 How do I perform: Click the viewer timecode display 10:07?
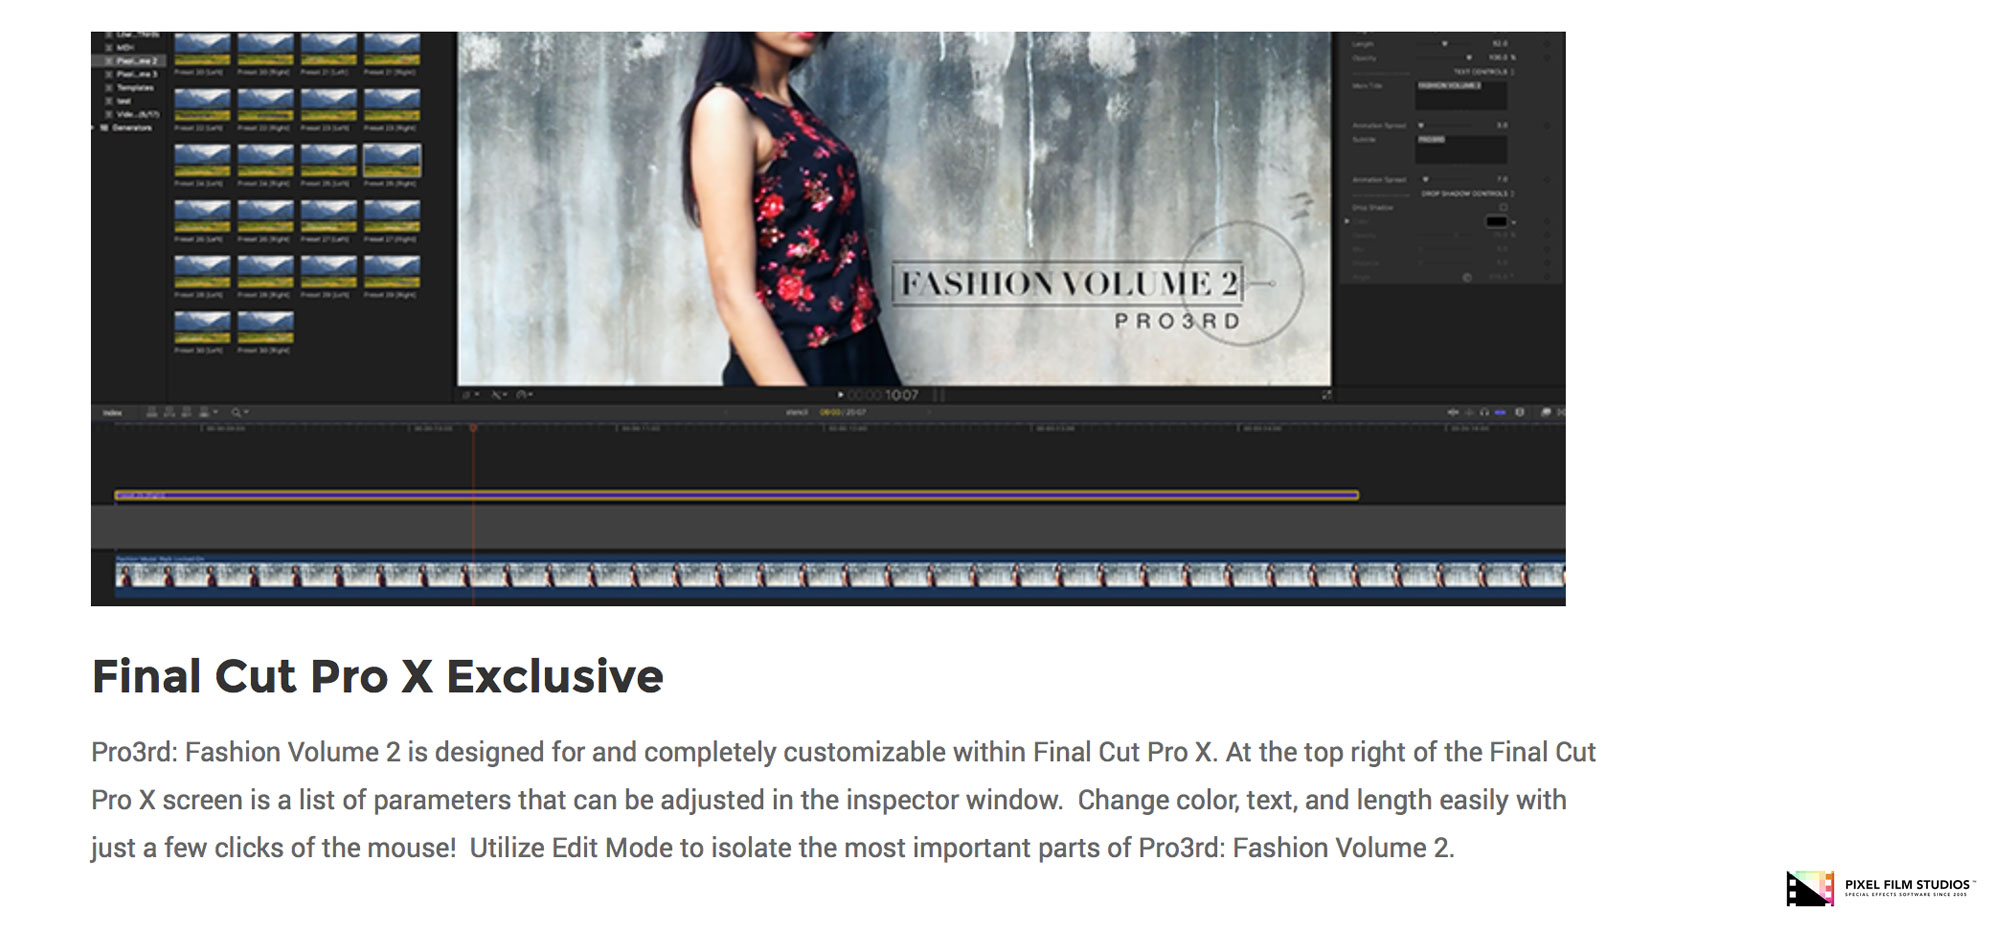tap(883, 395)
